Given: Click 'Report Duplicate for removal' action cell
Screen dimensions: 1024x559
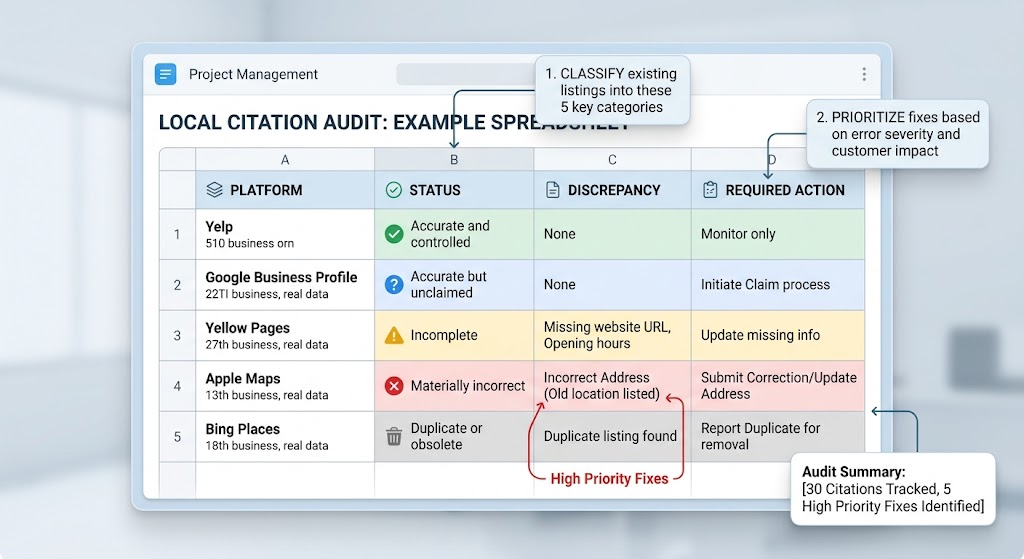Looking at the screenshot, I should coord(777,437).
